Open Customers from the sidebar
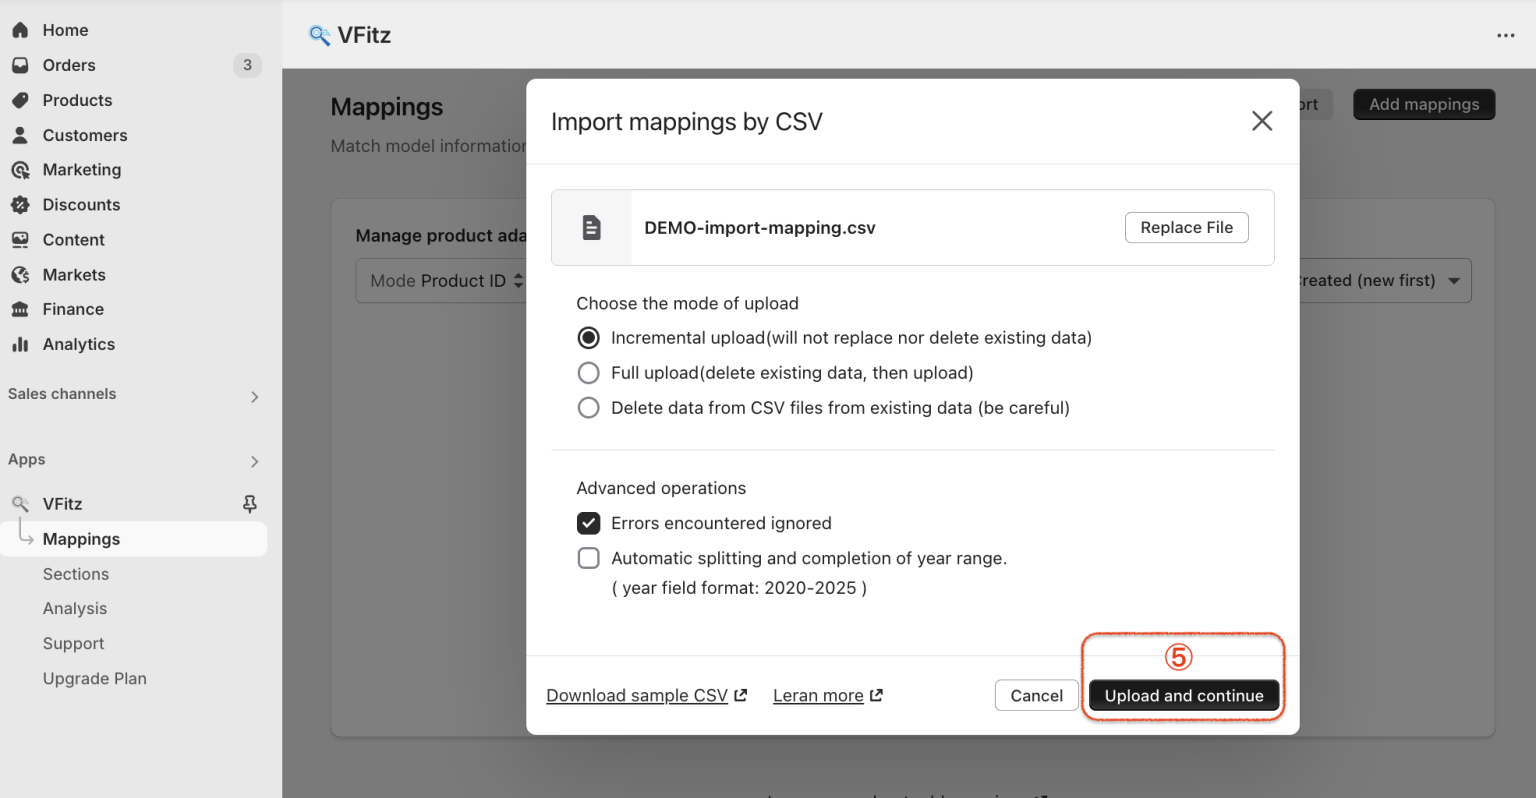 coord(84,135)
